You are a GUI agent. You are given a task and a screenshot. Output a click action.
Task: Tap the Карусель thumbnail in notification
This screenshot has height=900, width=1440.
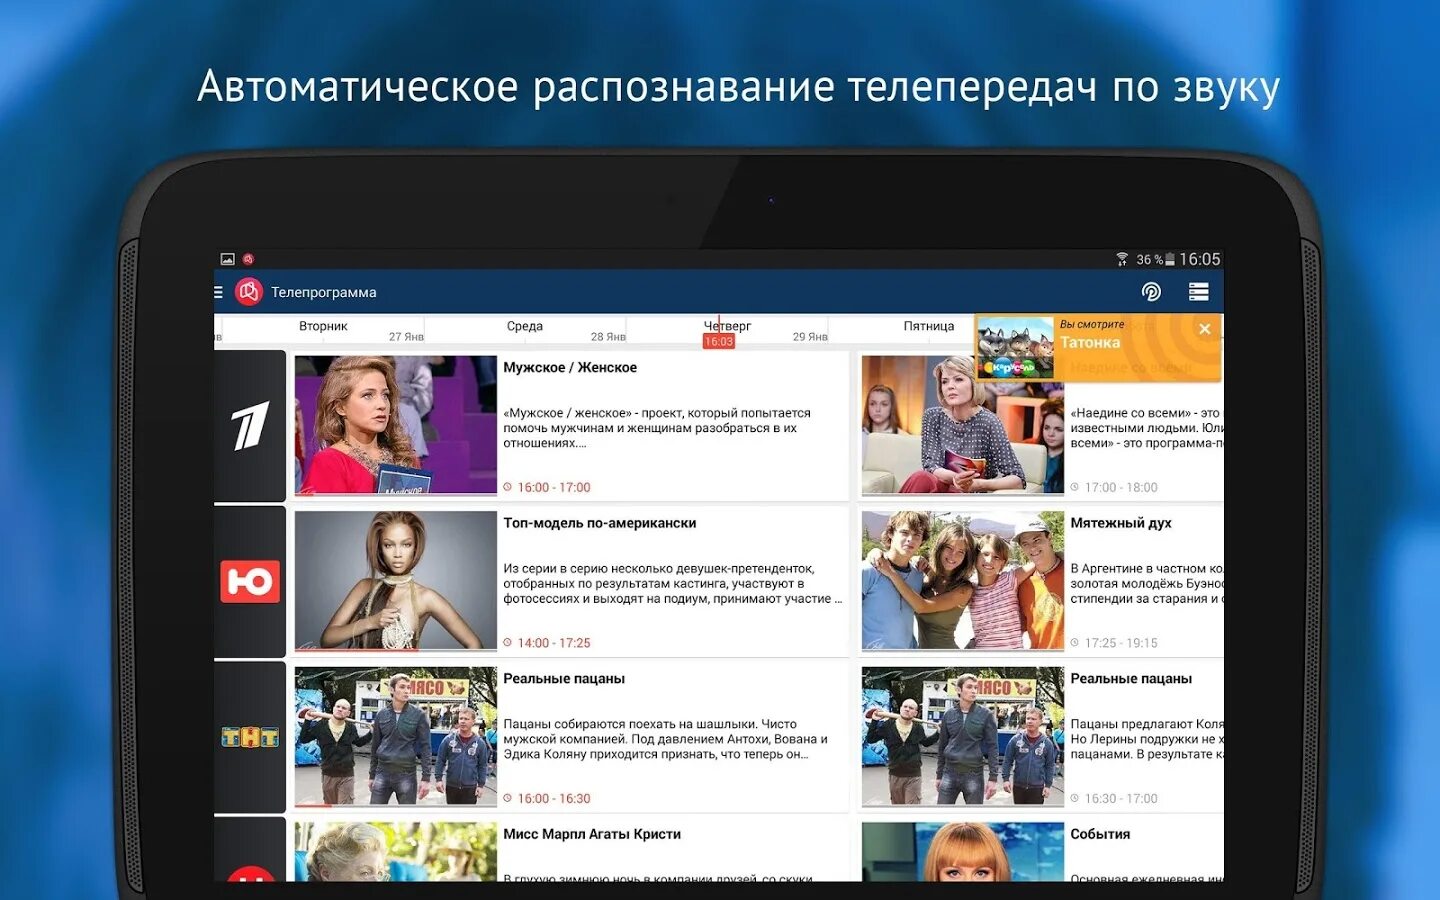pos(1015,348)
